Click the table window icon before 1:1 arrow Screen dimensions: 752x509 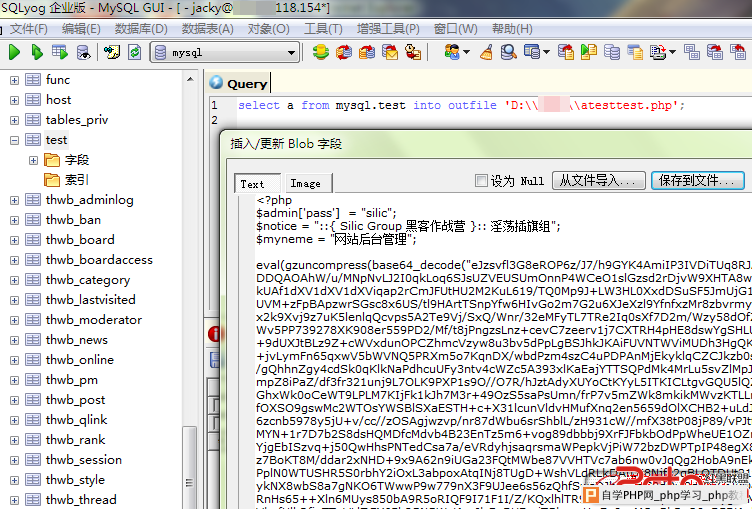pyautogui.click(x=532, y=52)
